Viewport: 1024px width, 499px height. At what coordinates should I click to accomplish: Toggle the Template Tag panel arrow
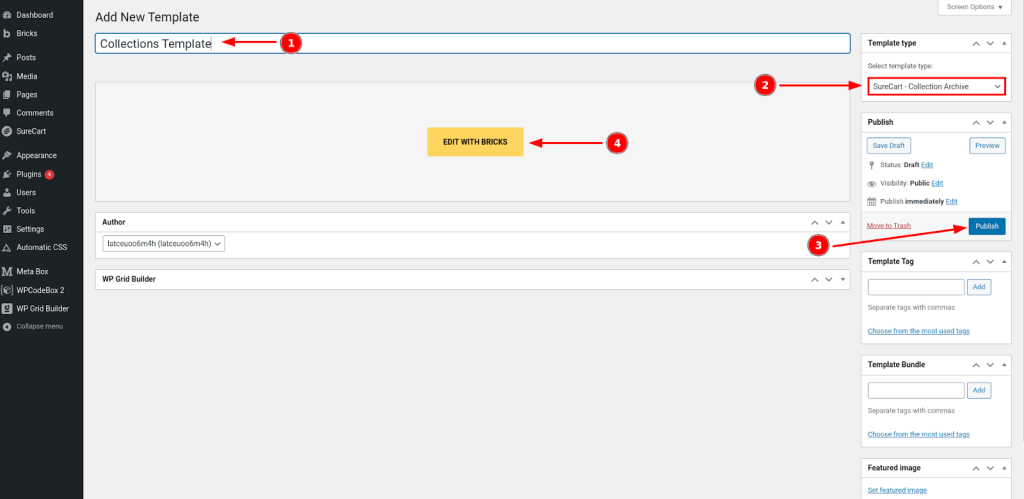click(x=1004, y=261)
